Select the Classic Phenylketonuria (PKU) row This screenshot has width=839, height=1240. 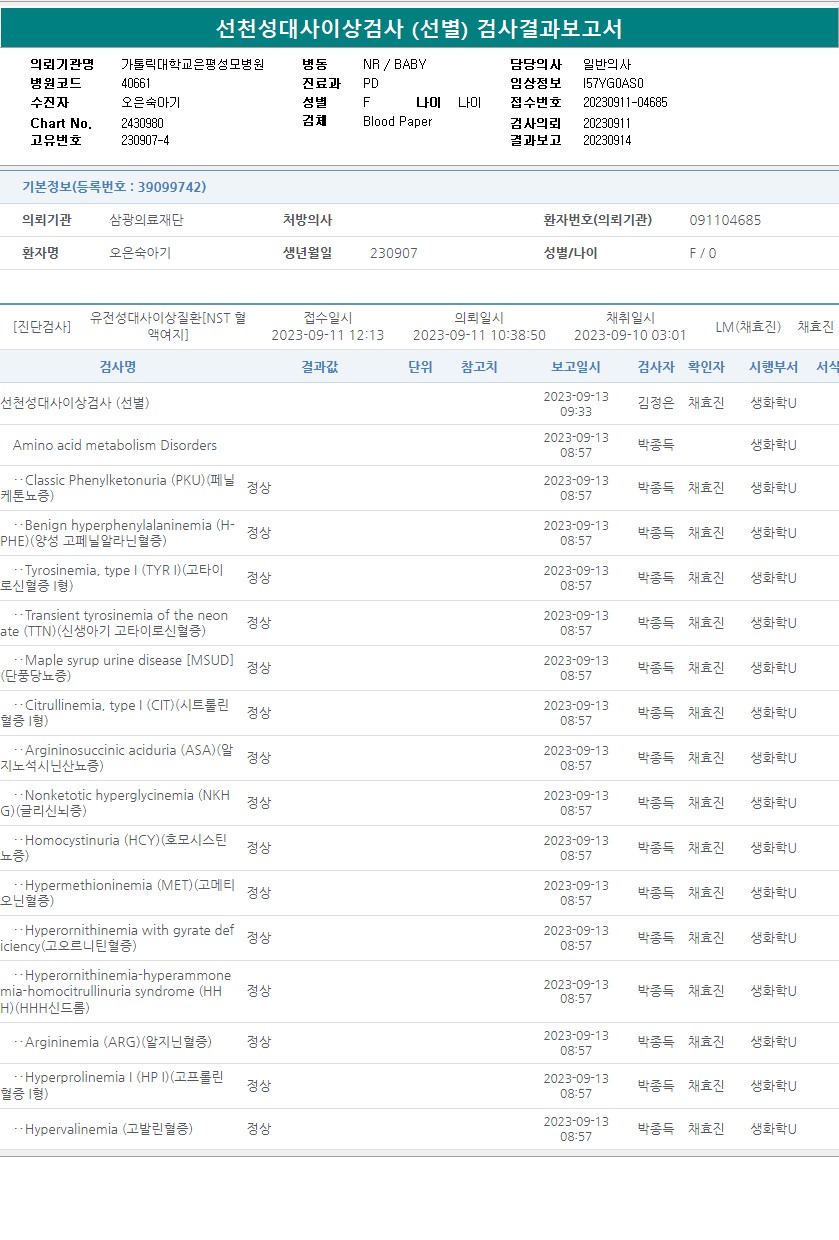coord(118,488)
